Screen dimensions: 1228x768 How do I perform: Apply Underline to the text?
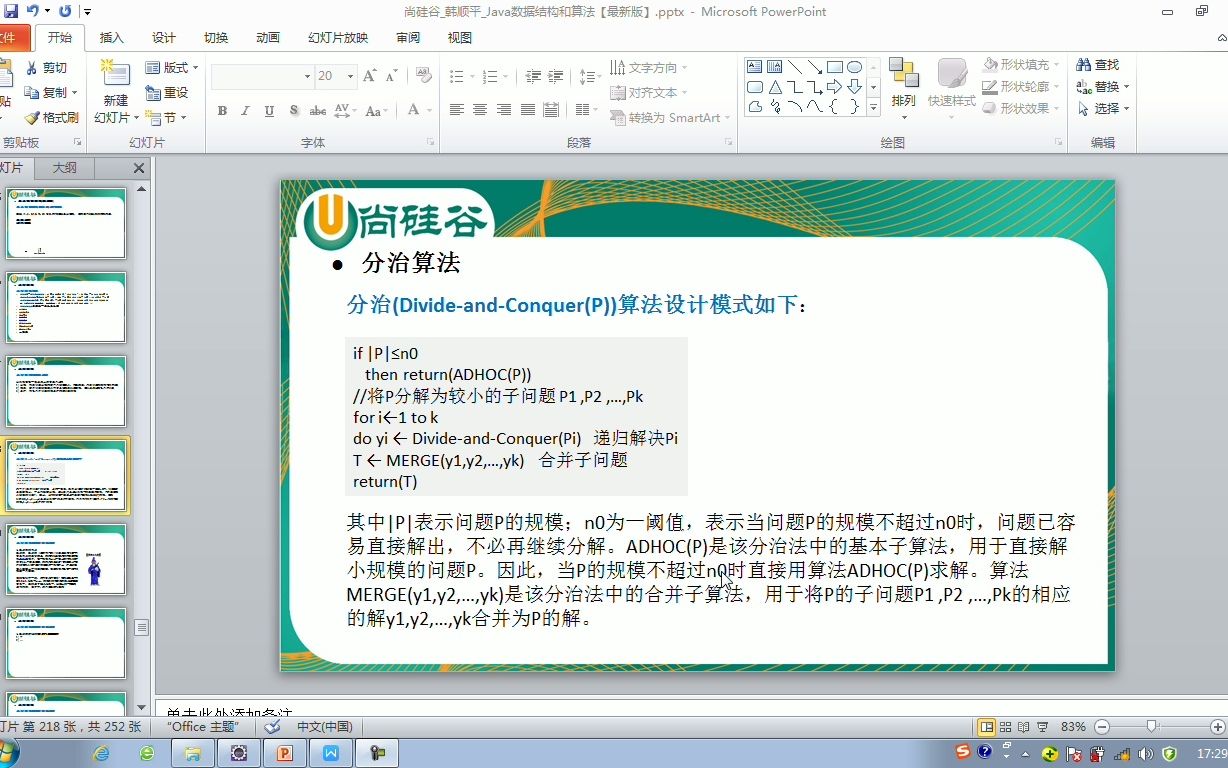point(267,111)
